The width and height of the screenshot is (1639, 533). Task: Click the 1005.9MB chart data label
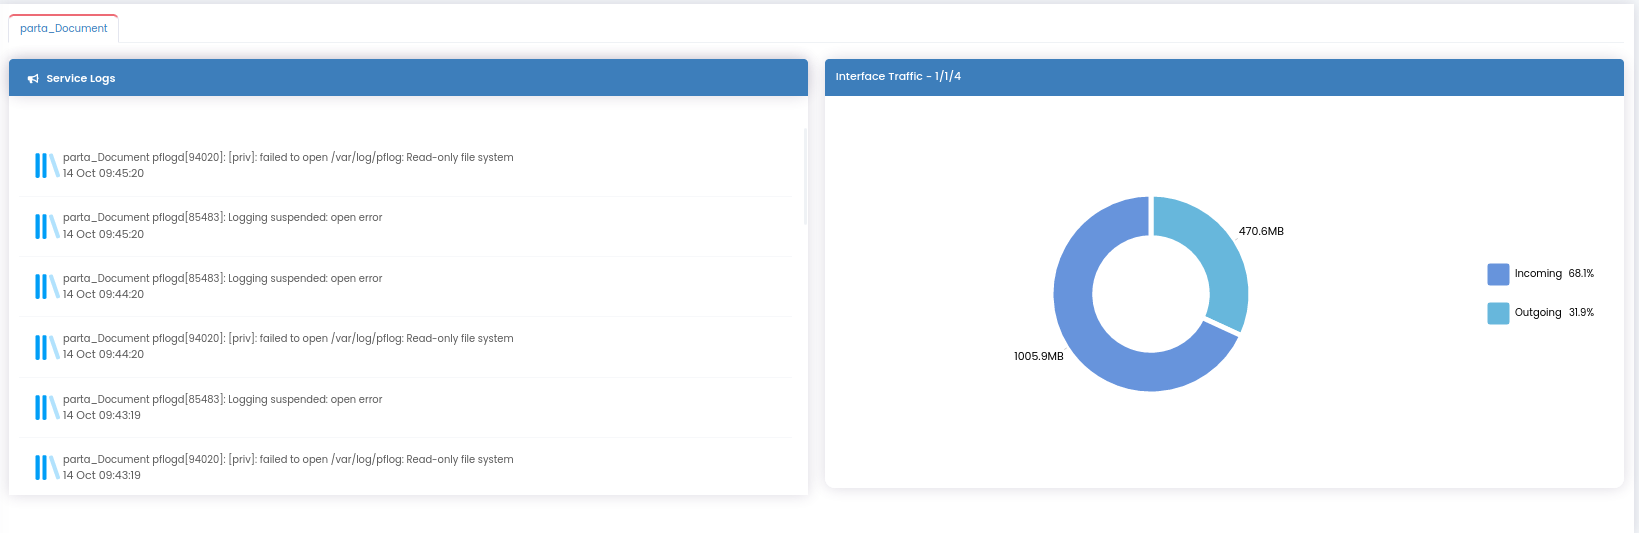[x=1038, y=357]
